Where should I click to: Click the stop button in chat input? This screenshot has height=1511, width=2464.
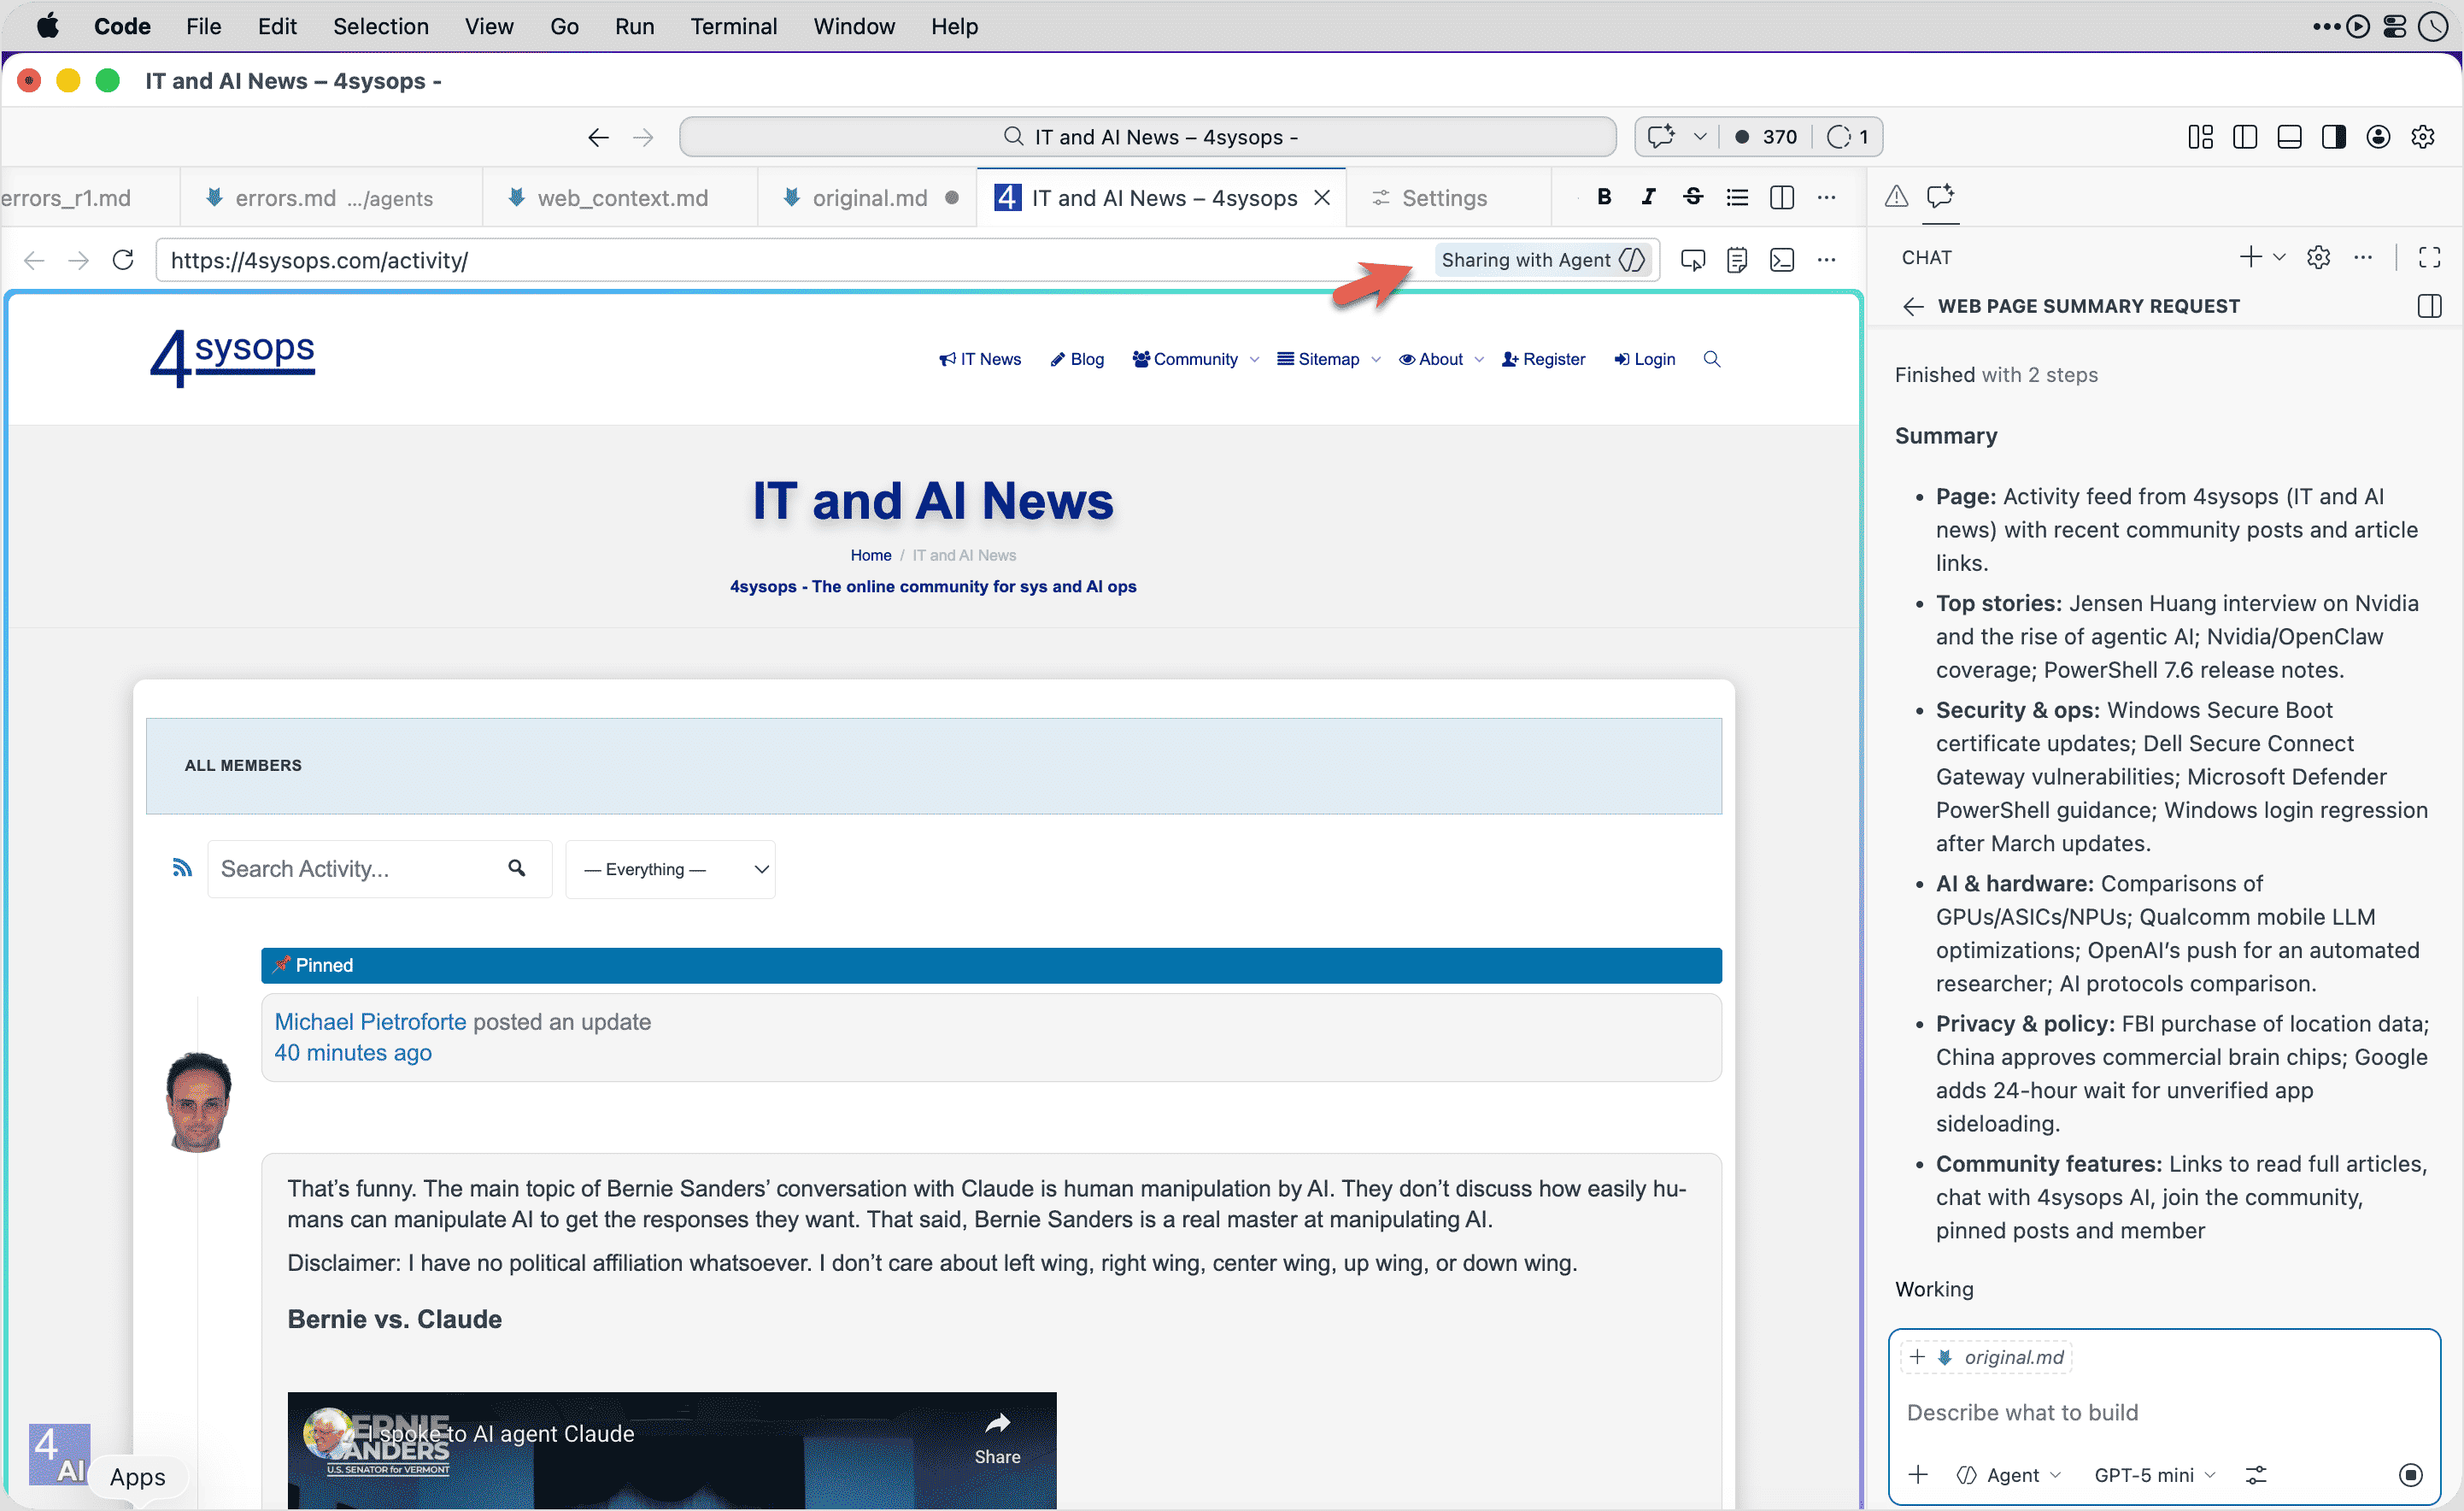click(2410, 1474)
